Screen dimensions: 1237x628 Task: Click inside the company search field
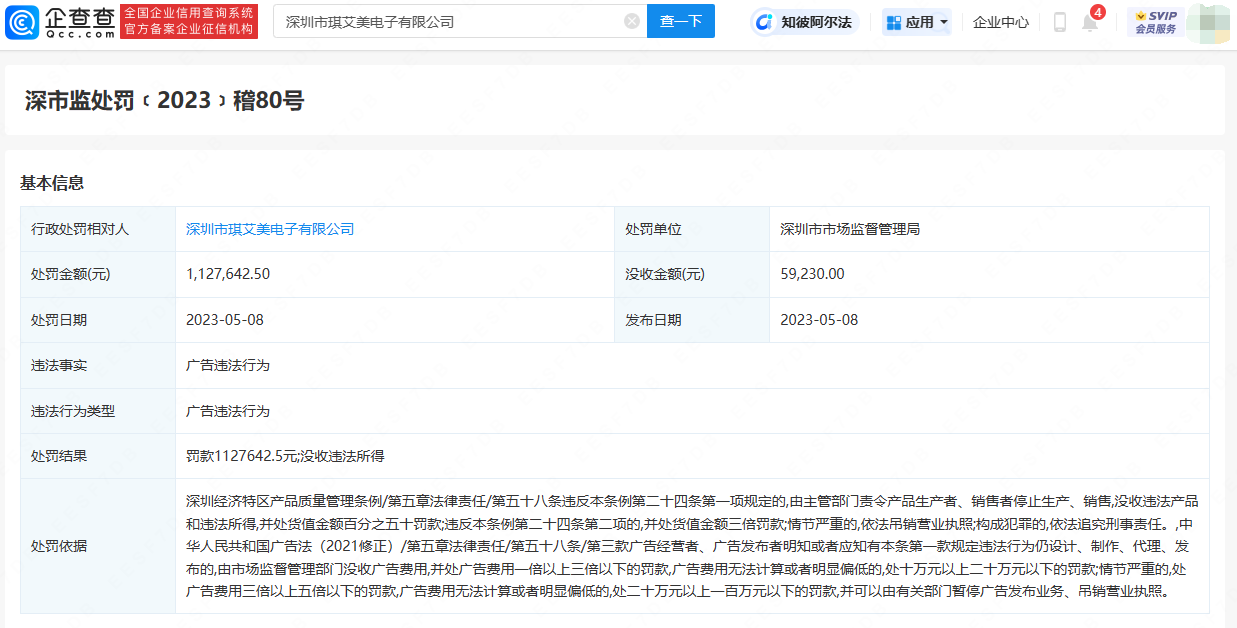pos(450,21)
